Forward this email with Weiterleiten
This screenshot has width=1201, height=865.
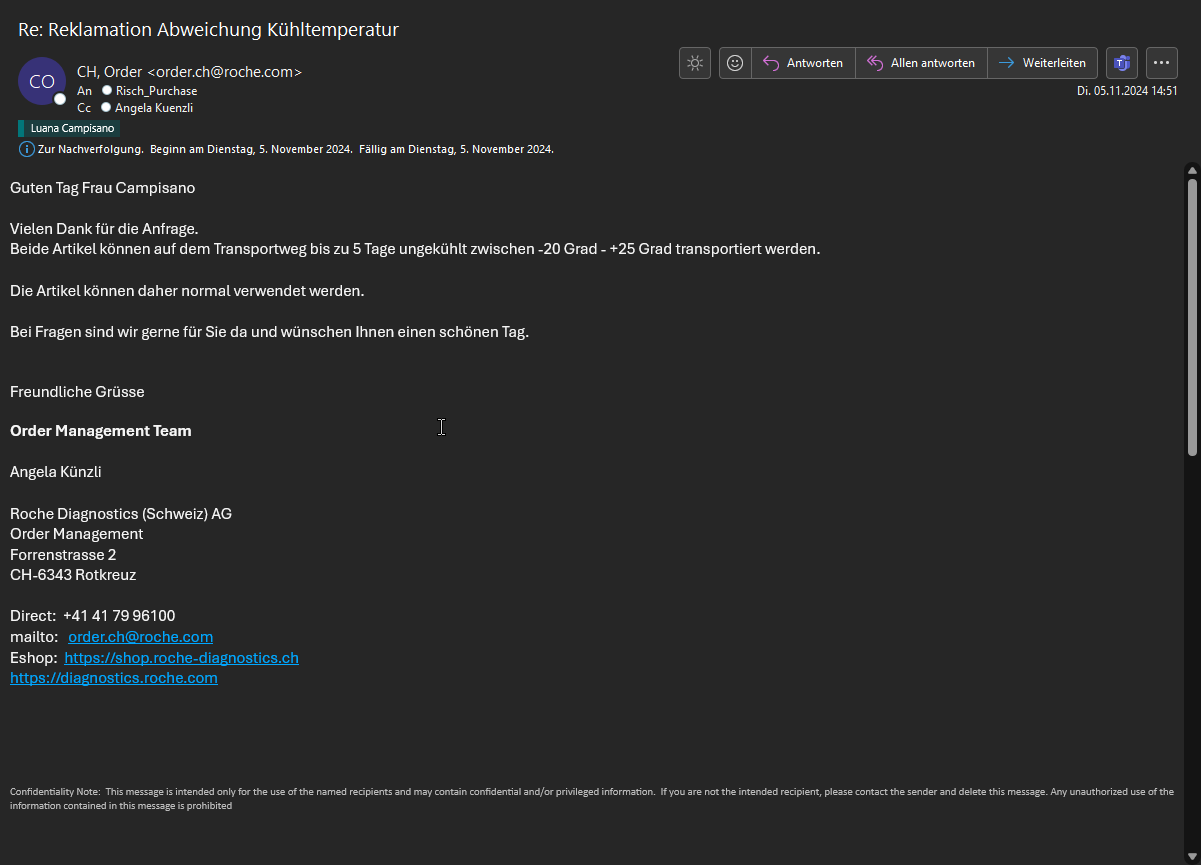(1042, 63)
